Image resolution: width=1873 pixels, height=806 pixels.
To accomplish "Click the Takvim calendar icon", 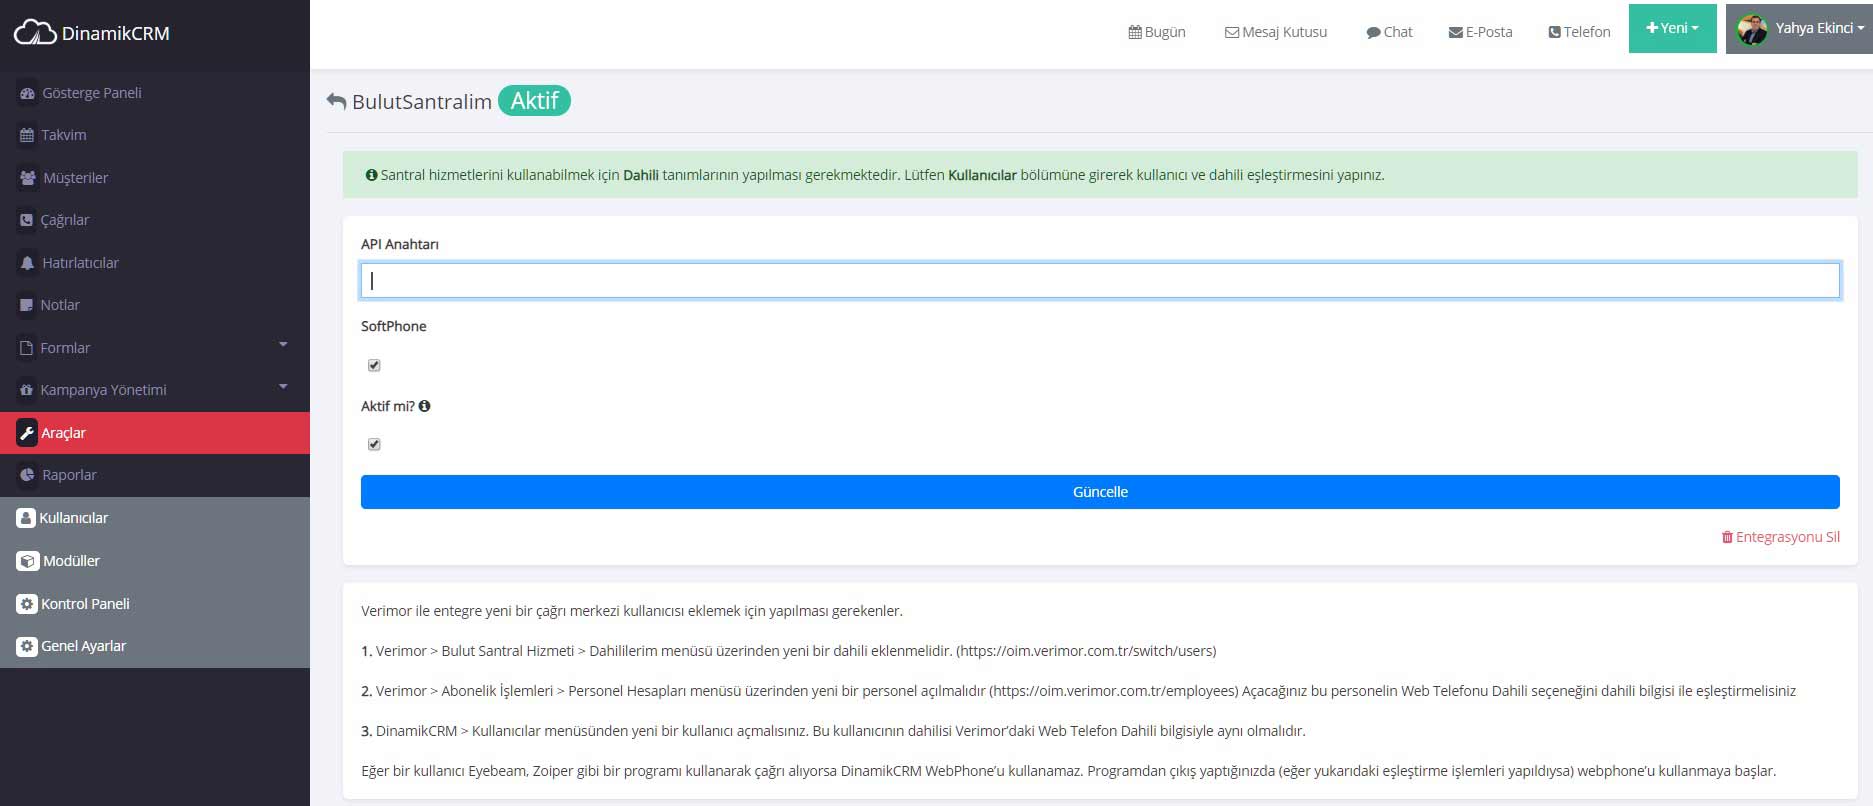I will (x=27, y=135).
